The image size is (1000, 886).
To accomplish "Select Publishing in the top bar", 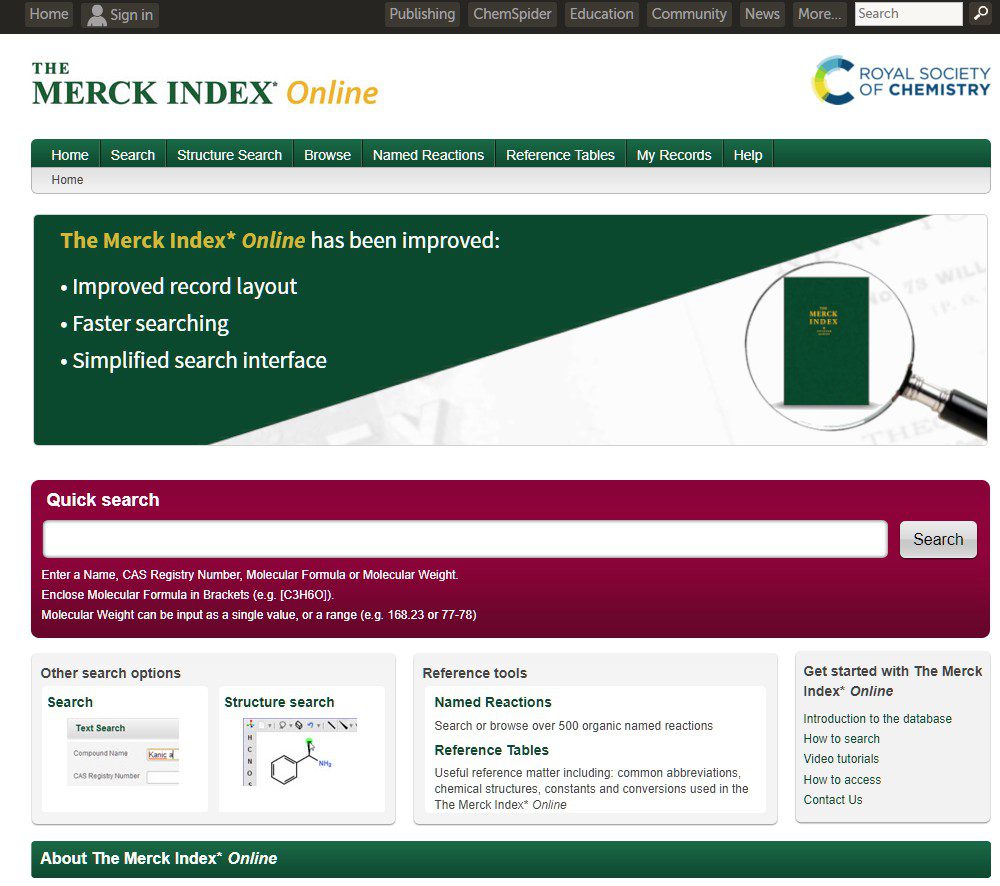I will [x=421, y=14].
